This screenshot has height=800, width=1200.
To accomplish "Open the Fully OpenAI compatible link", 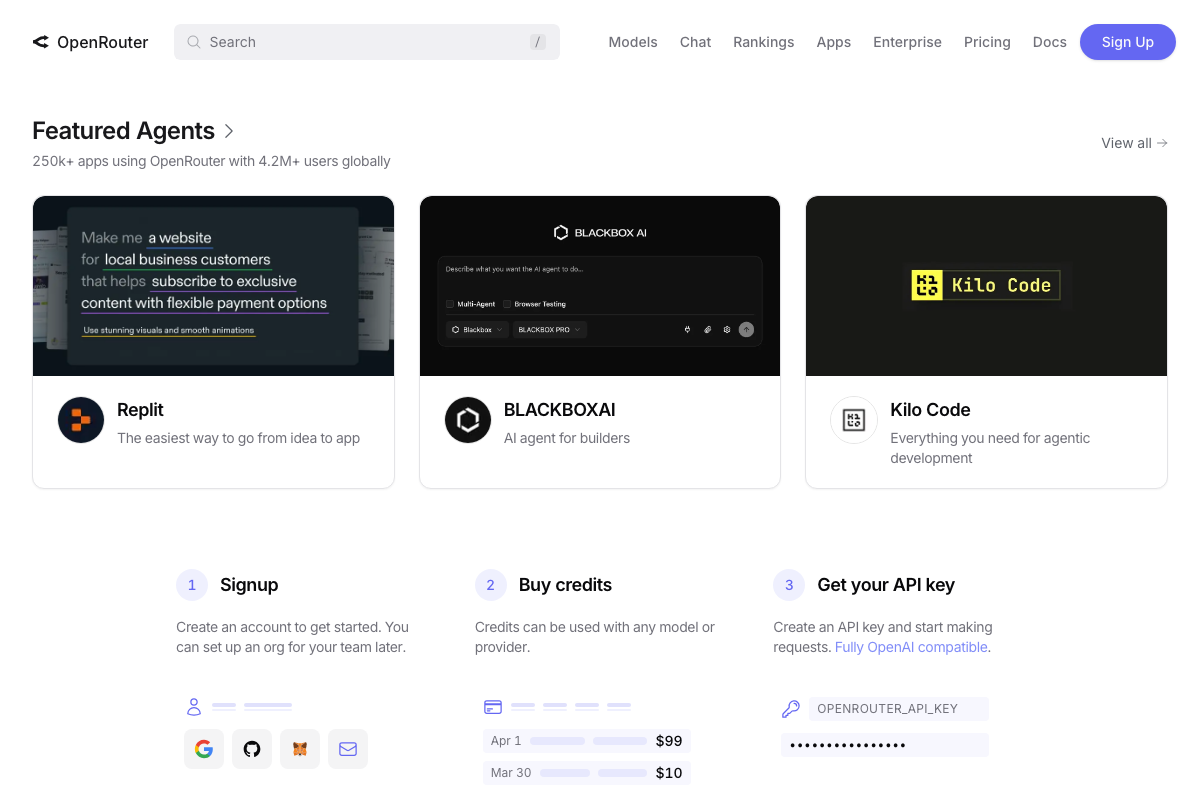I will [x=911, y=647].
